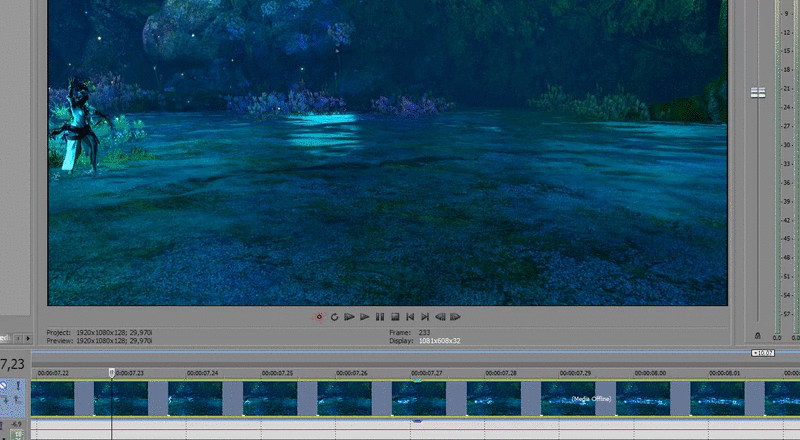Click the tab scroll right arrow
The width and height of the screenshot is (800, 440).
tap(28, 338)
